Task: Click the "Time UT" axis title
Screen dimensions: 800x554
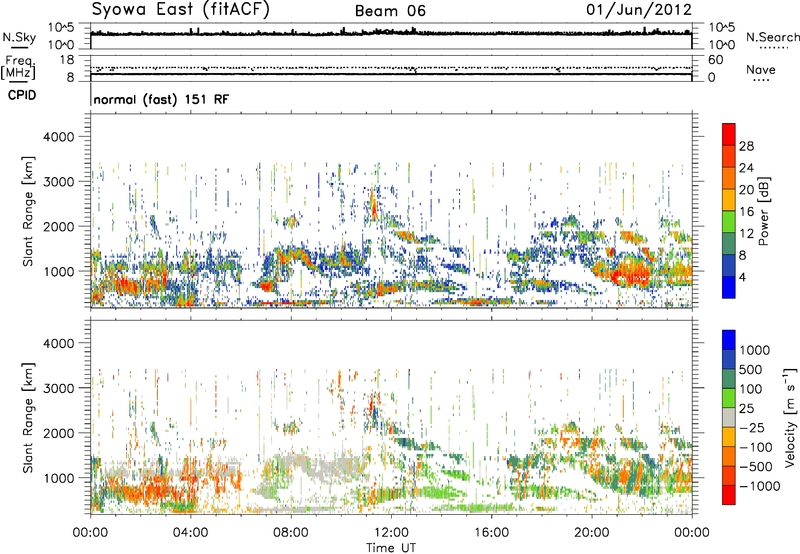Action: (391, 548)
